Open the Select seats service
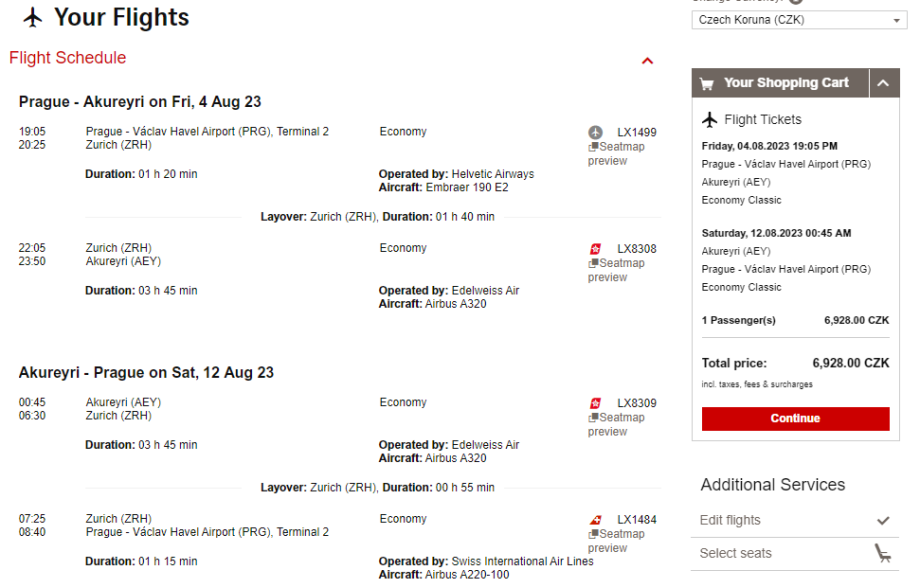Image resolution: width=920 pixels, height=588 pixels. tap(736, 553)
